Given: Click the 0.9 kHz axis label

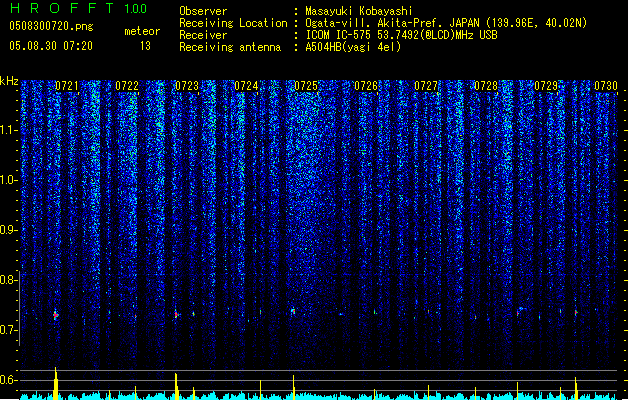Looking at the screenshot, I should pyautogui.click(x=8, y=230).
